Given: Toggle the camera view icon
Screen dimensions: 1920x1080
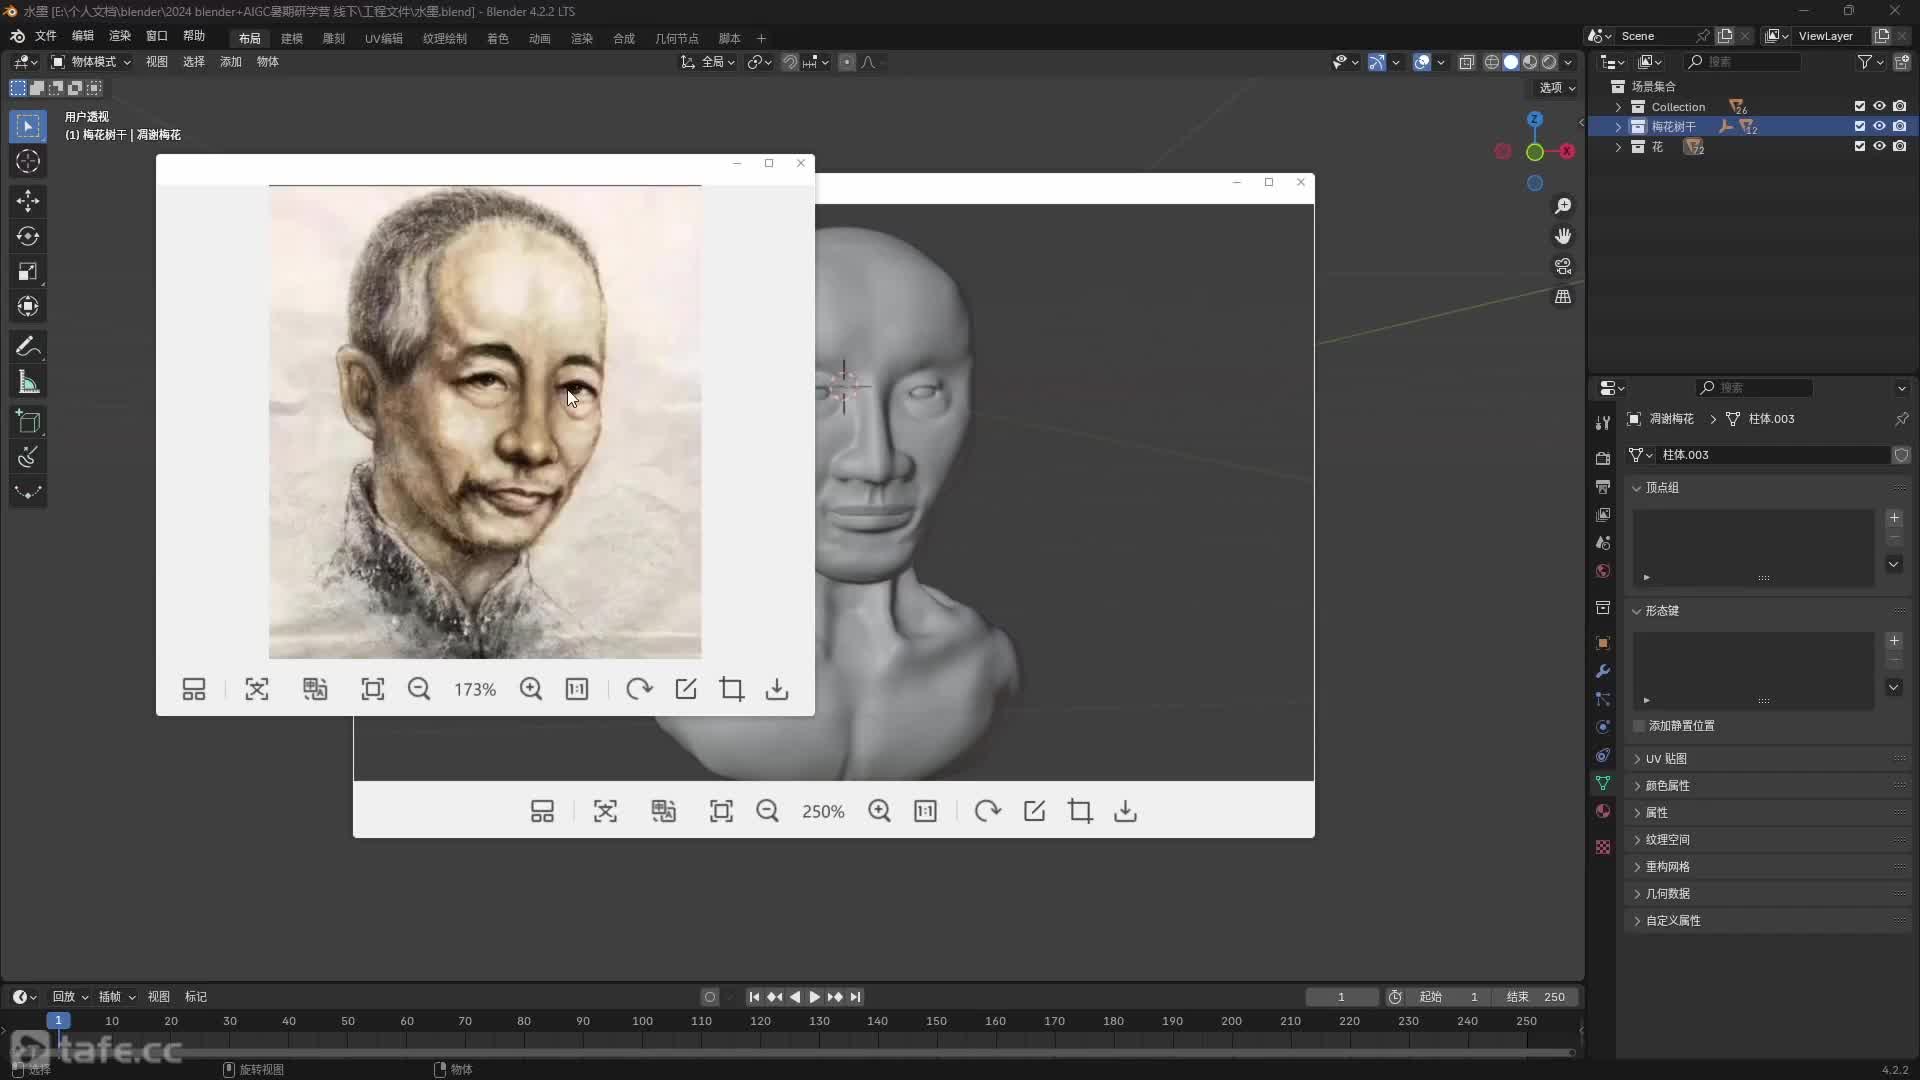Looking at the screenshot, I should coord(1563,267).
